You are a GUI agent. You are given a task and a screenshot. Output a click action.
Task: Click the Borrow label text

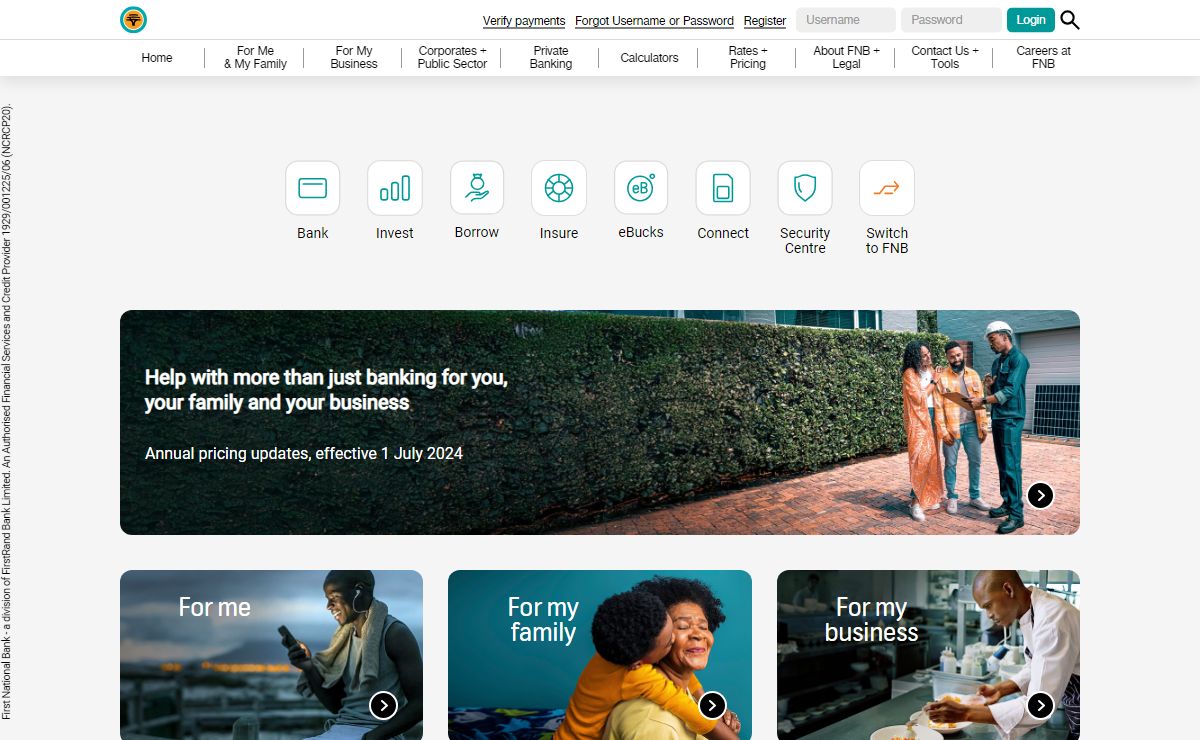click(477, 232)
